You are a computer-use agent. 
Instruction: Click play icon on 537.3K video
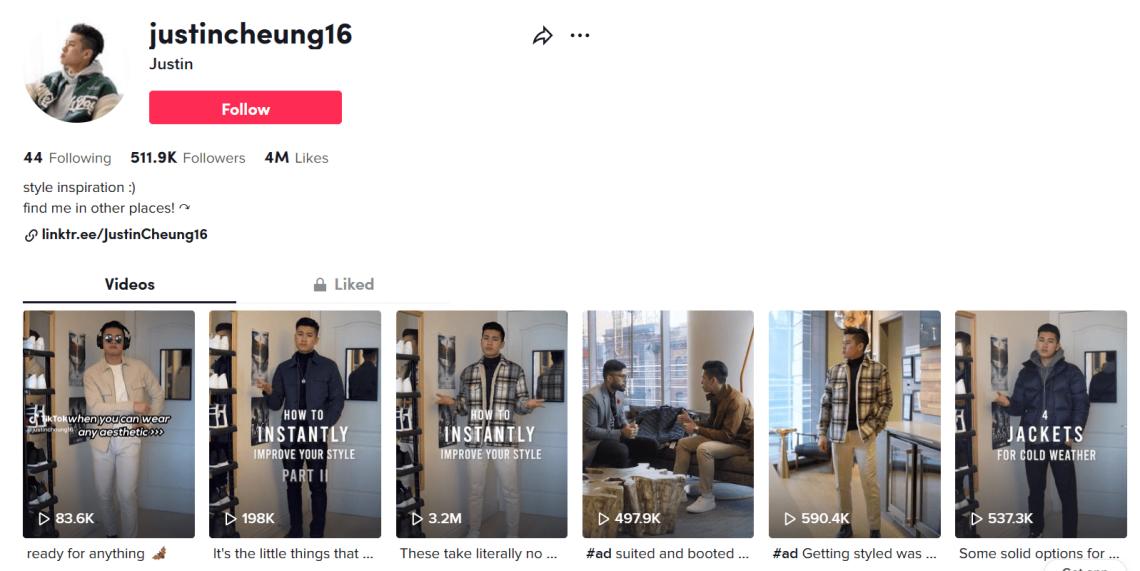click(975, 519)
